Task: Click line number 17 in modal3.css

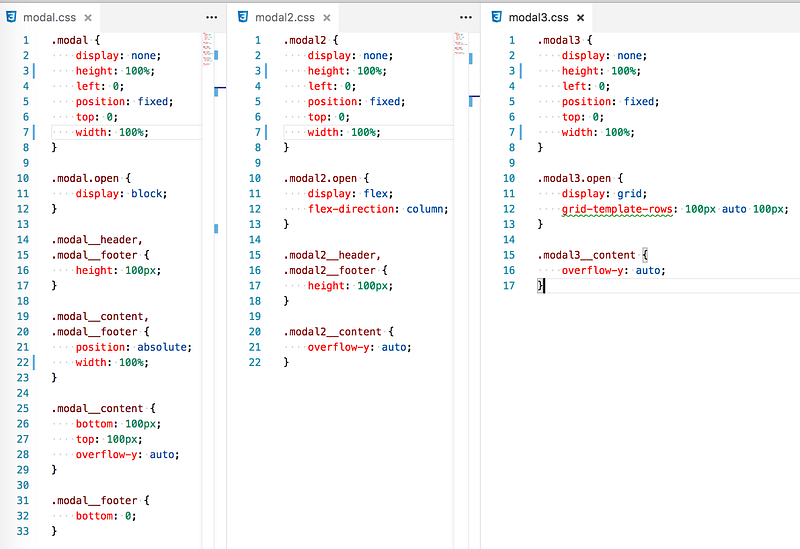Action: tap(509, 286)
